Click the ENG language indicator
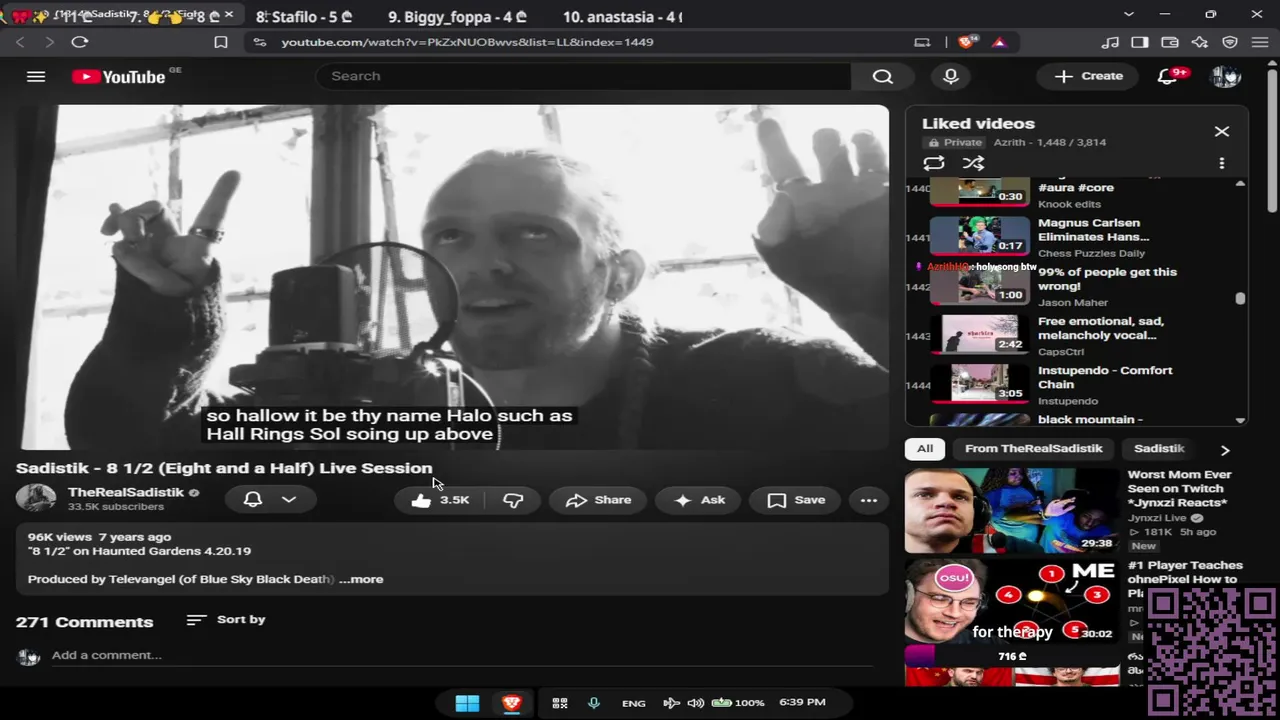Viewport: 1280px width, 720px height. 633,703
